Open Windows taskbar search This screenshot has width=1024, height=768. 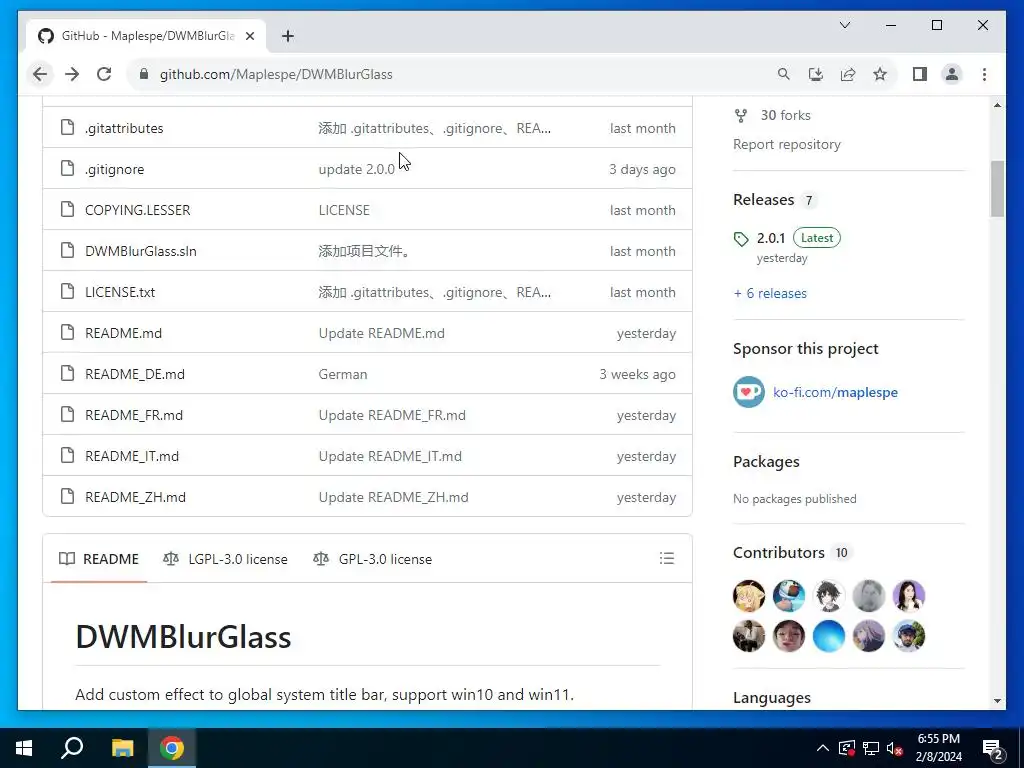72,748
